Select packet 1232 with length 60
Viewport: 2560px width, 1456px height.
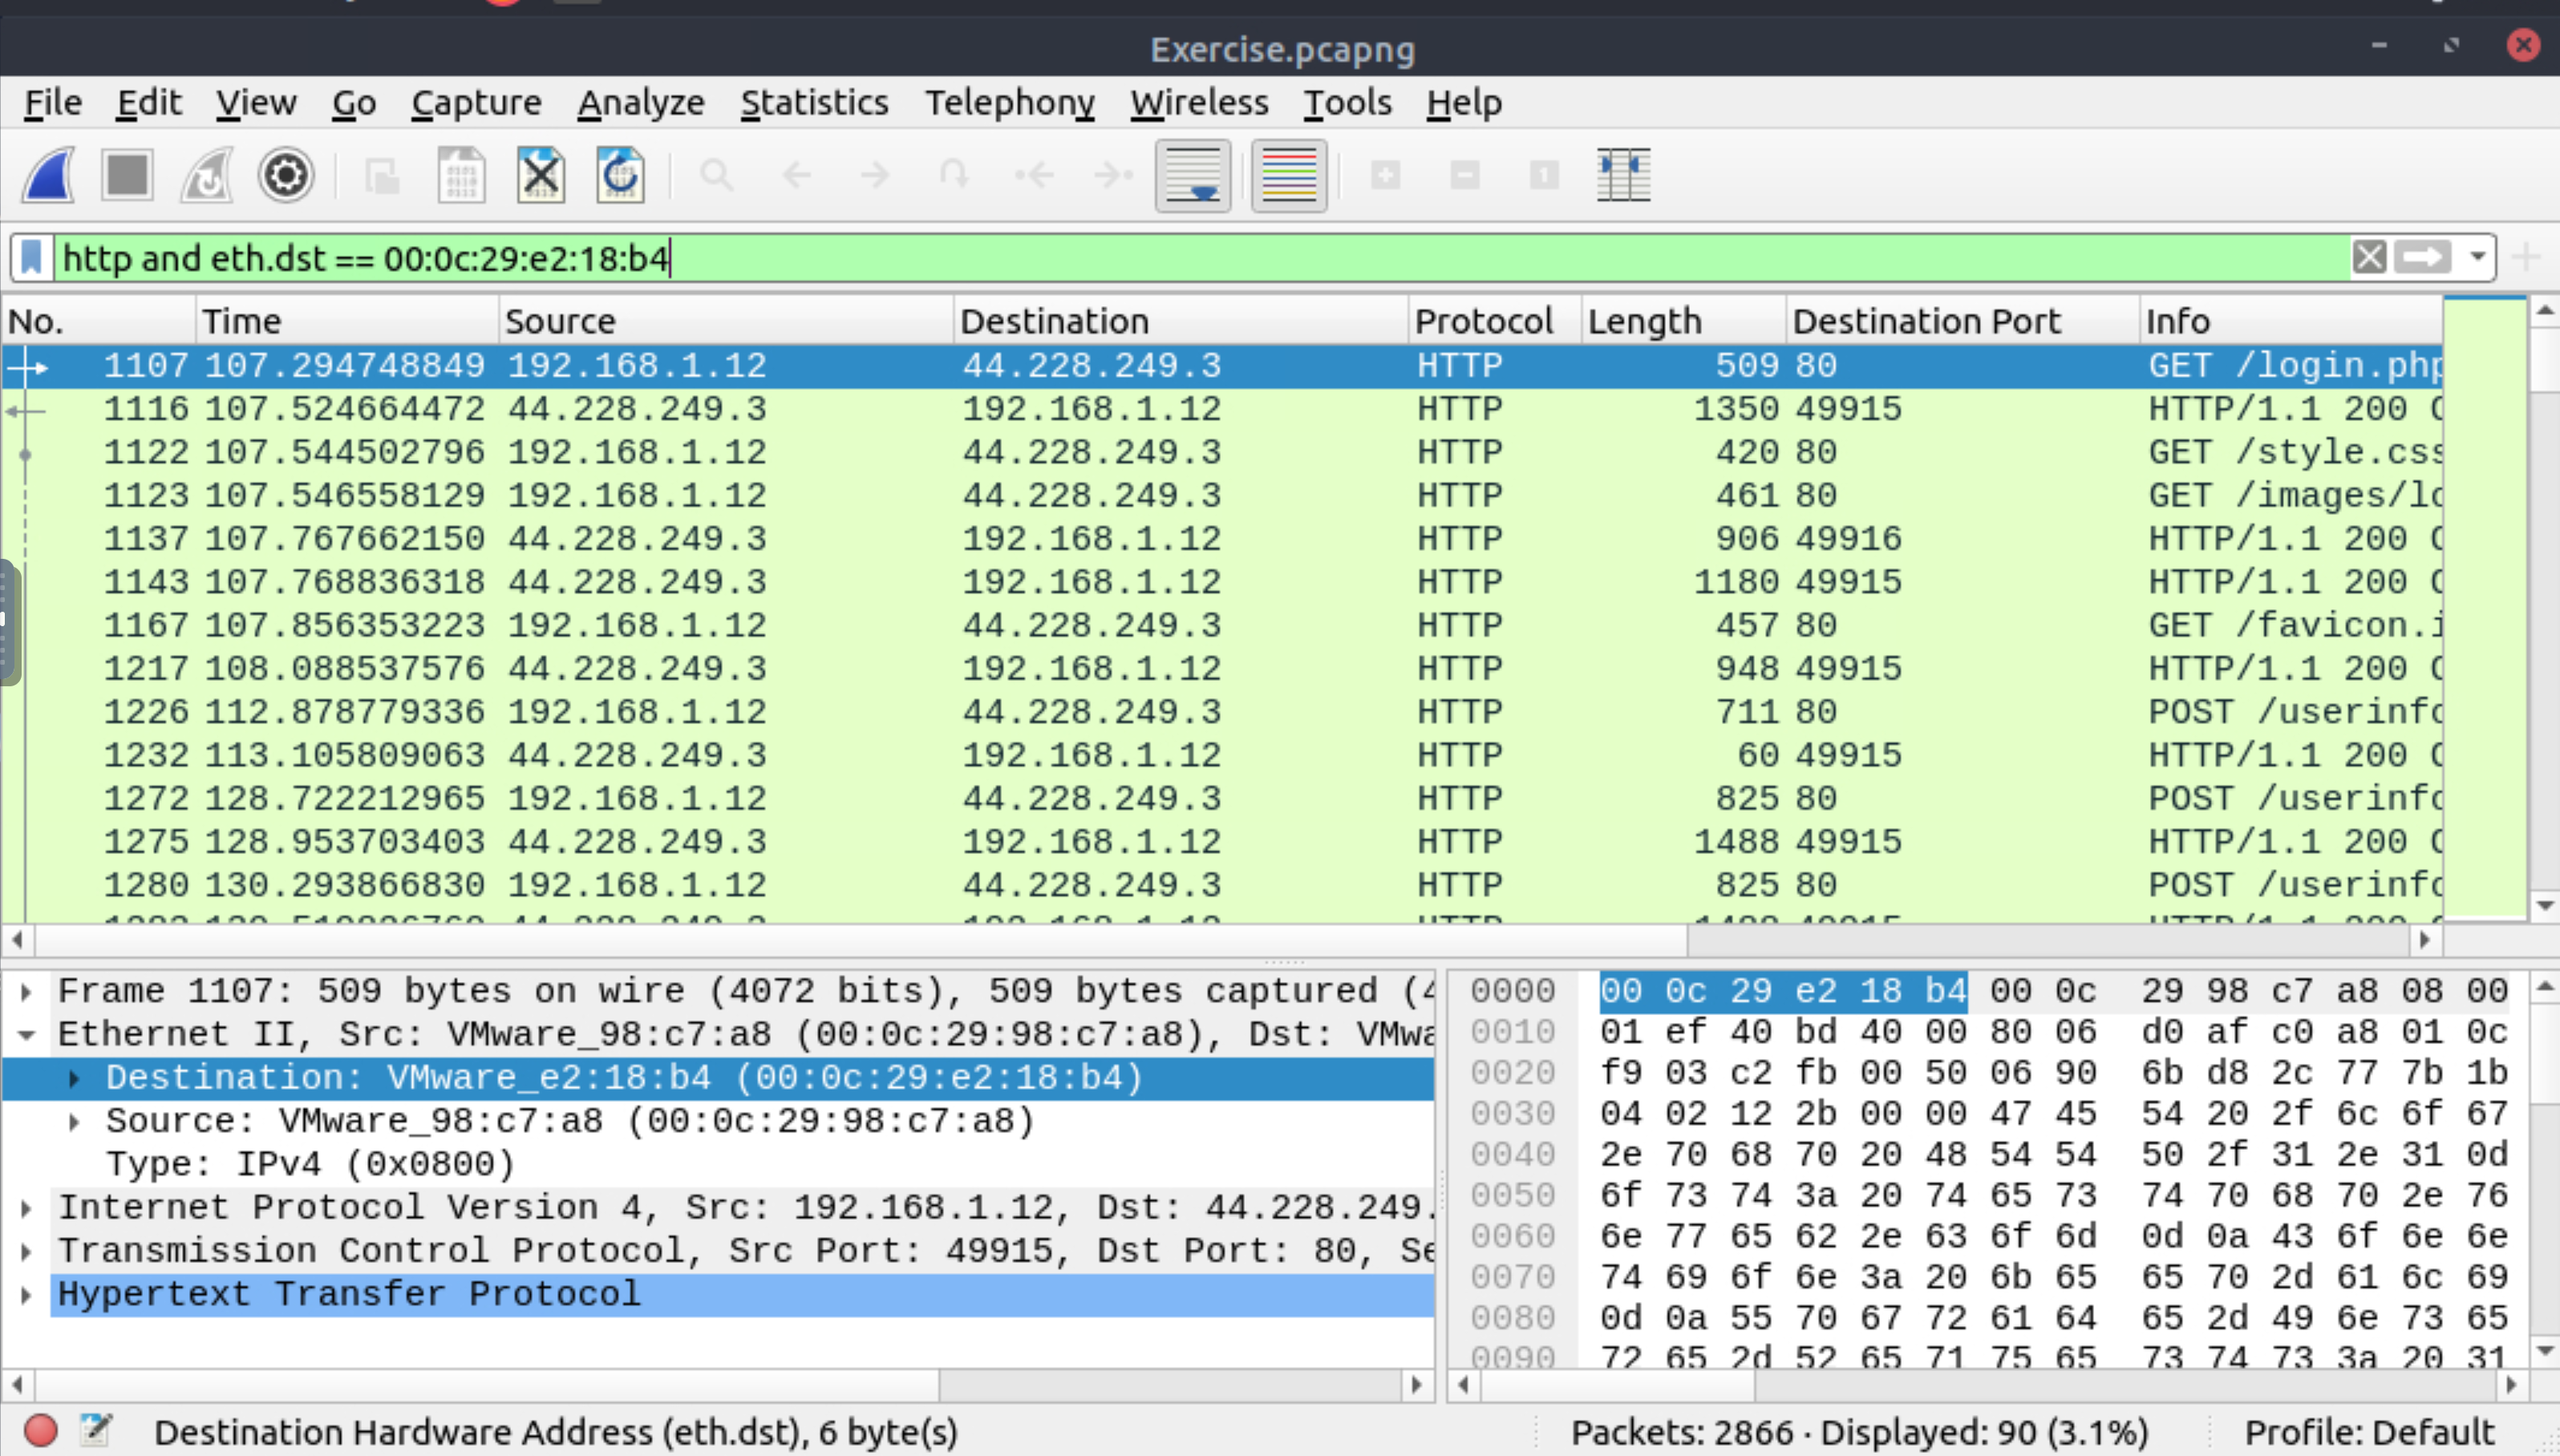[1222, 755]
